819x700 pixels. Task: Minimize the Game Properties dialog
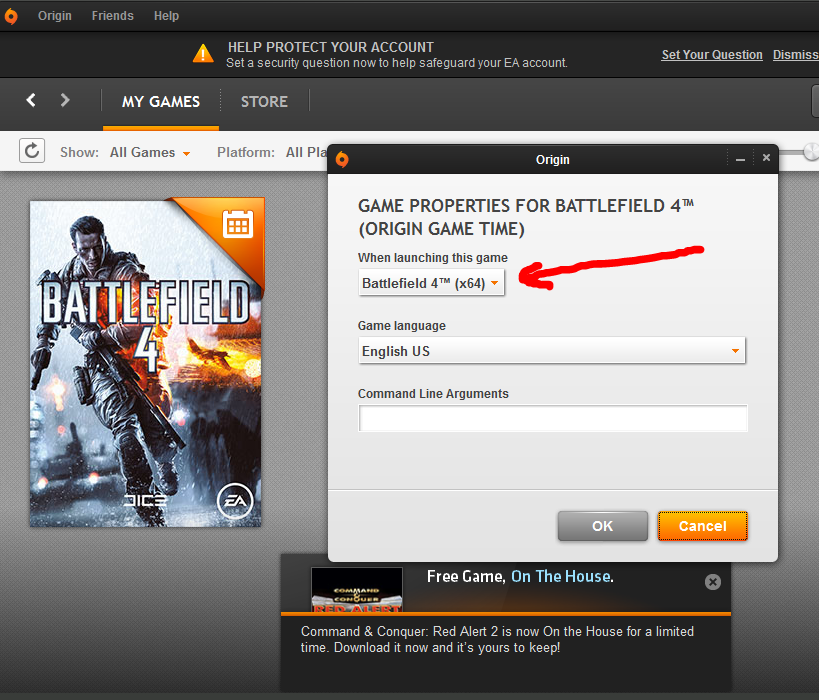(740, 158)
